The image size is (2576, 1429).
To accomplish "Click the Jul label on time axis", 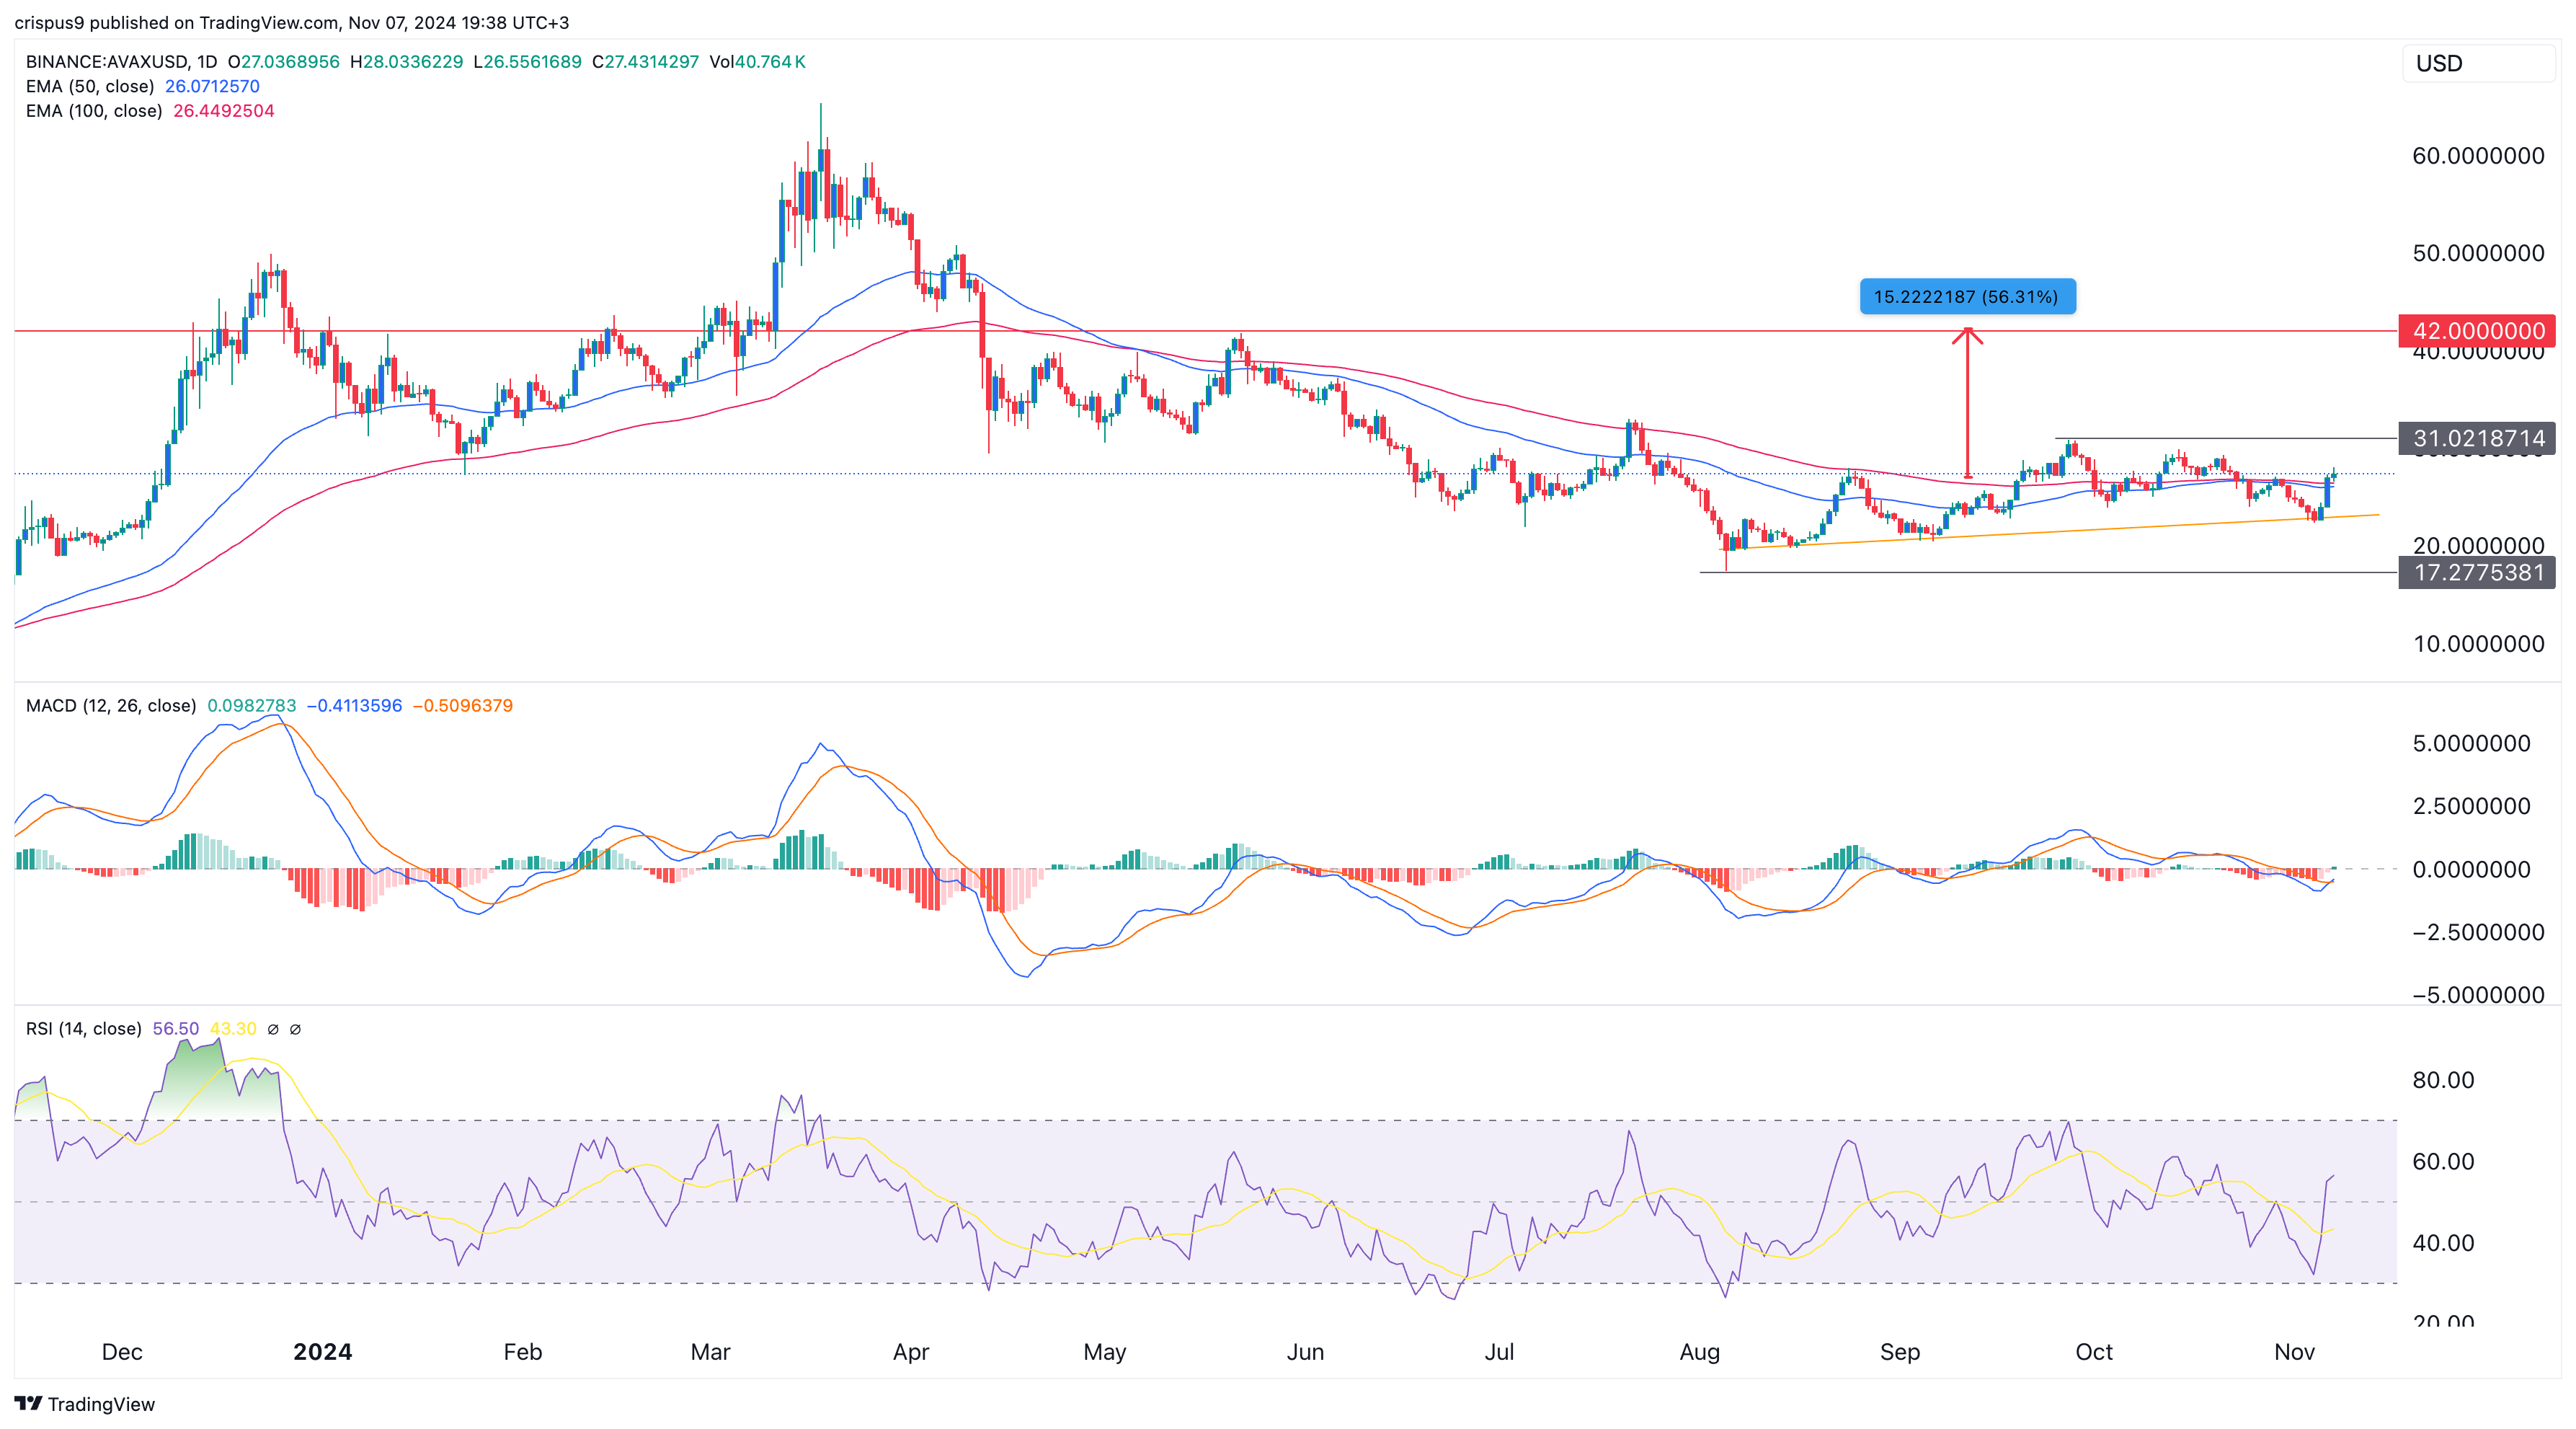I will (x=1499, y=1352).
